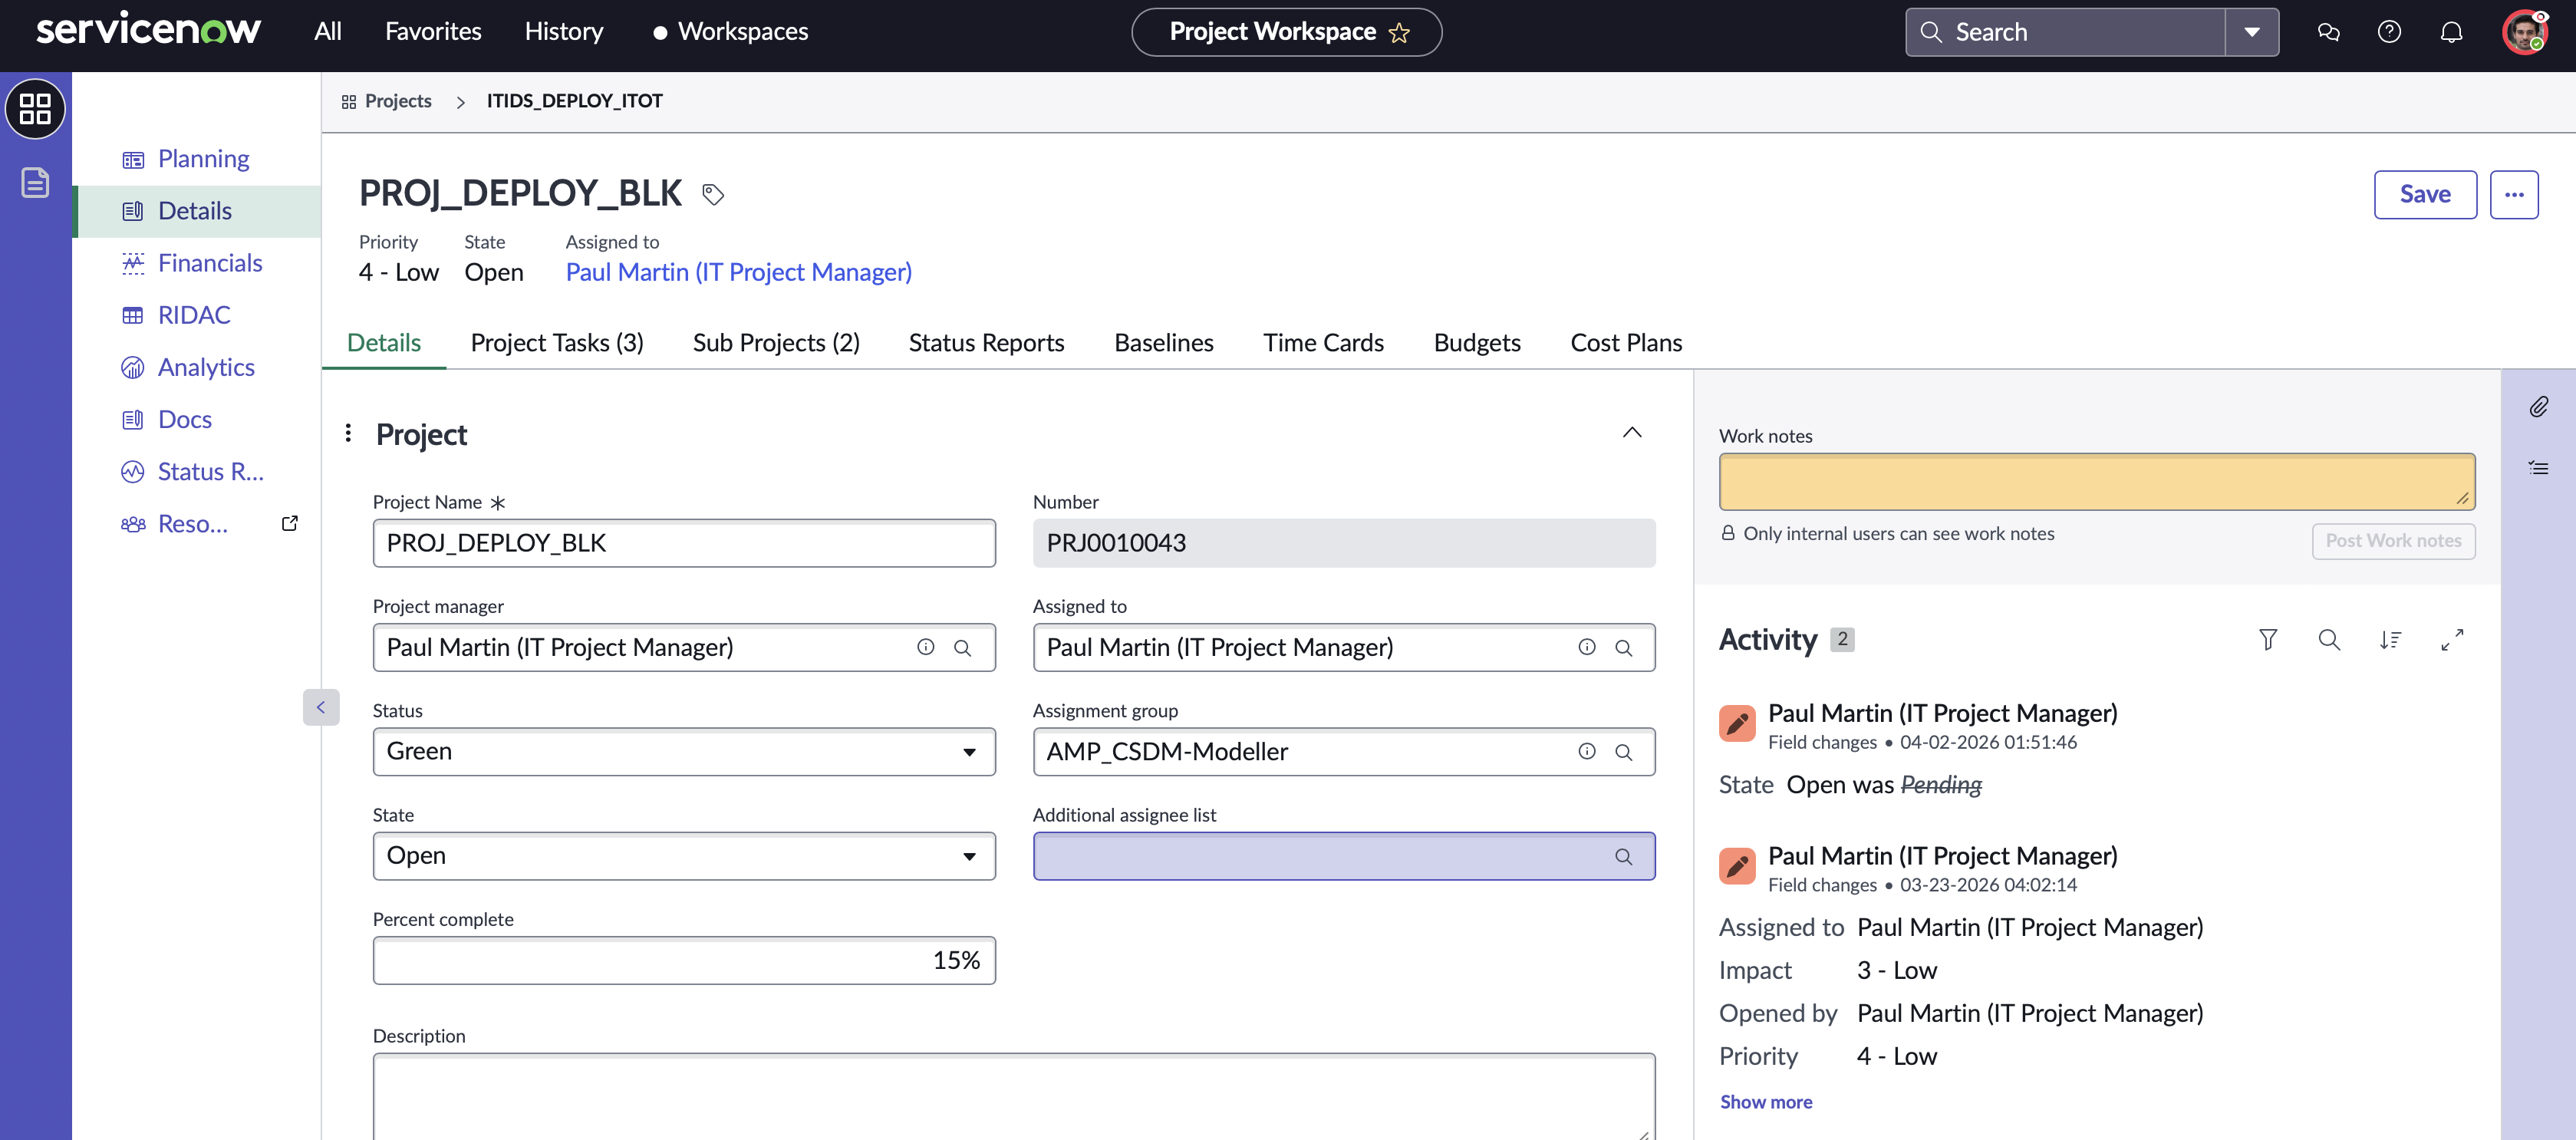Search within the Activity stream
Viewport: 2576px width, 1140px height.
pos(2329,640)
